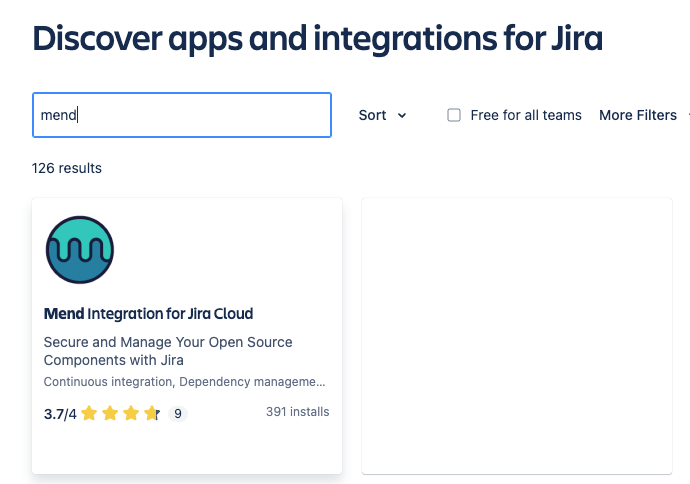Click the app description about Open Source Components

[x=168, y=351]
